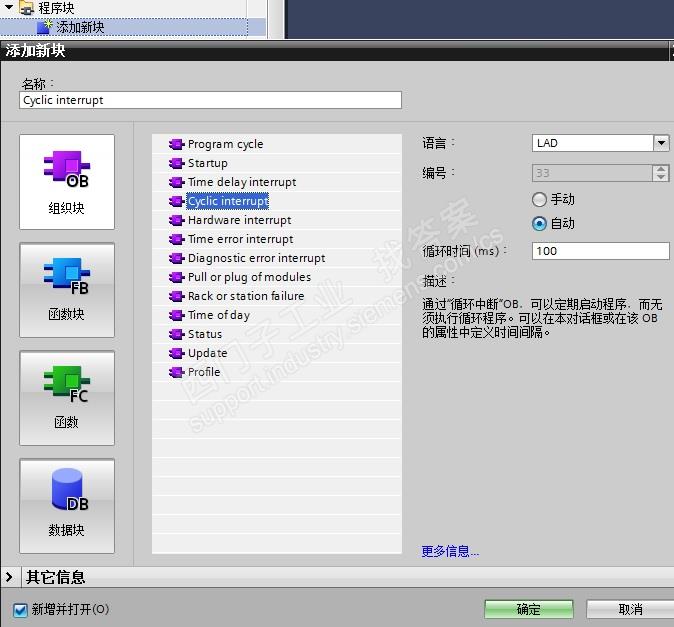Image resolution: width=674 pixels, height=627 pixels.
Task: Click the Profile OB icon
Action: tap(176, 372)
